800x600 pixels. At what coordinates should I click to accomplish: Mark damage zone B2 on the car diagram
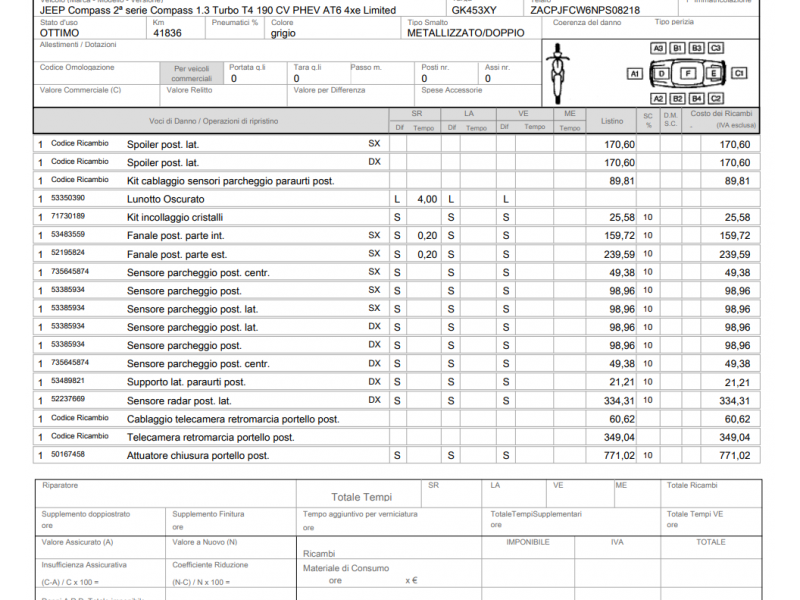[677, 98]
